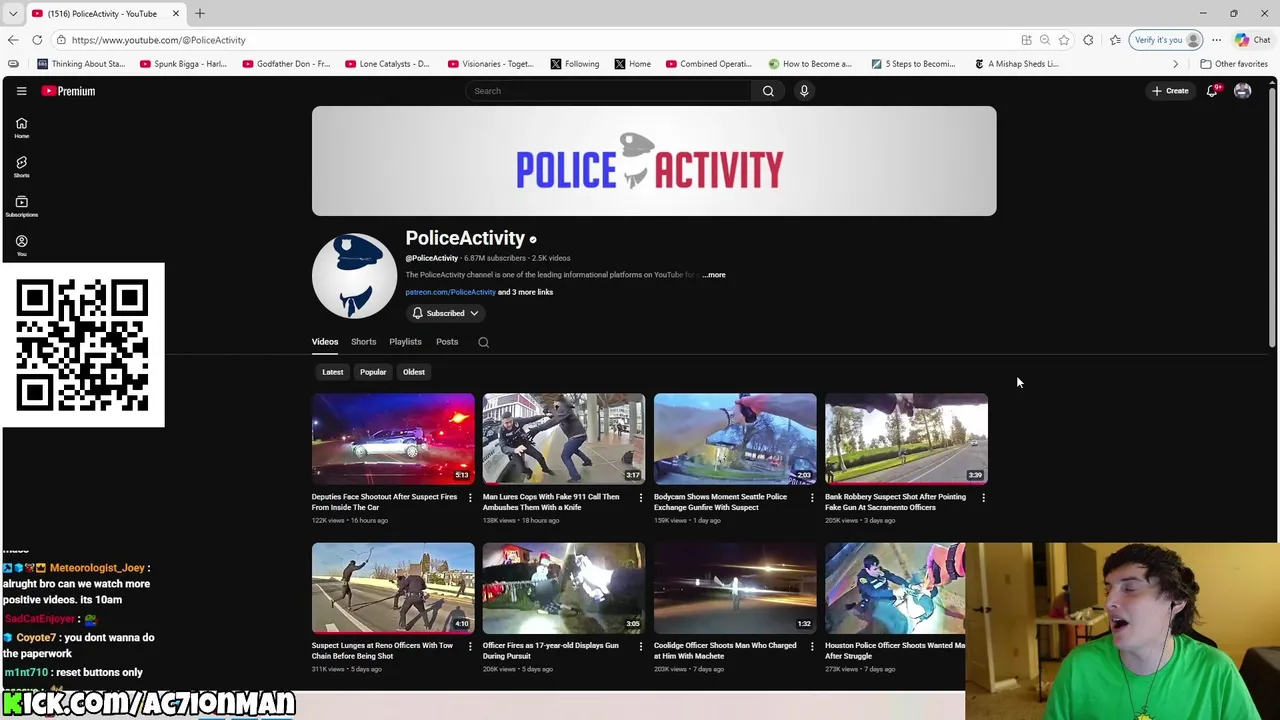This screenshot has height=720, width=1280.
Task: Switch to the Shorts channel tab
Action: pyautogui.click(x=364, y=342)
